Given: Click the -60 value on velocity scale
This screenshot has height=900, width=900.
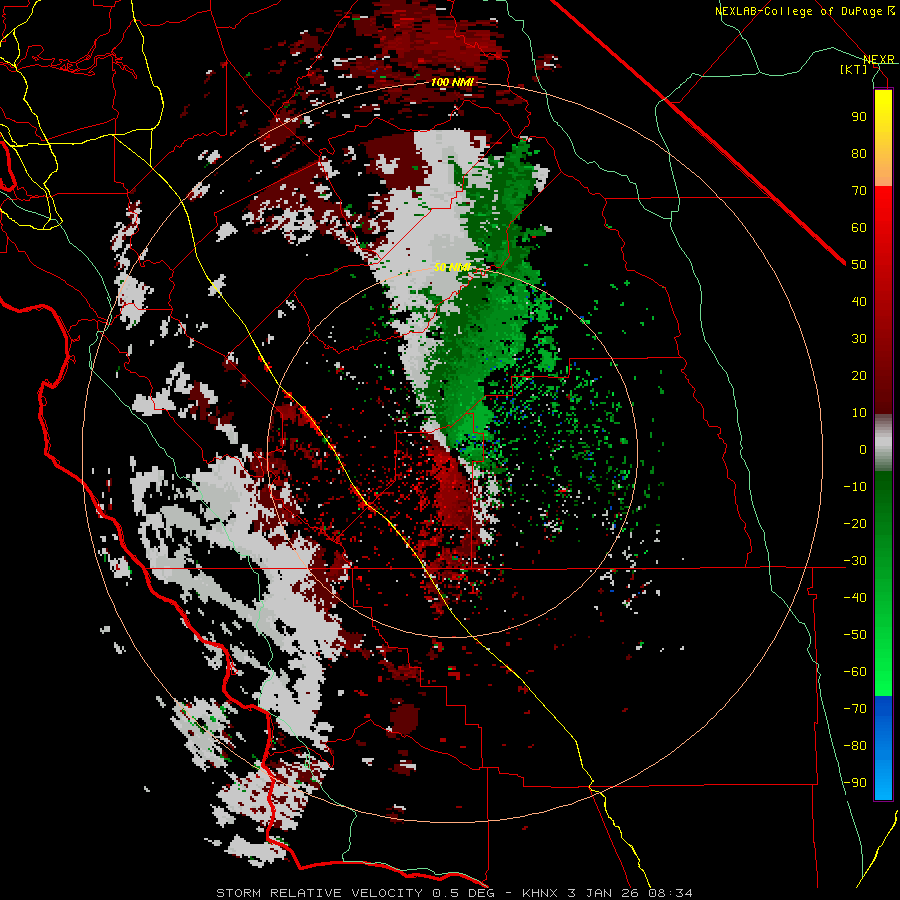Looking at the screenshot, I should click(855, 672).
